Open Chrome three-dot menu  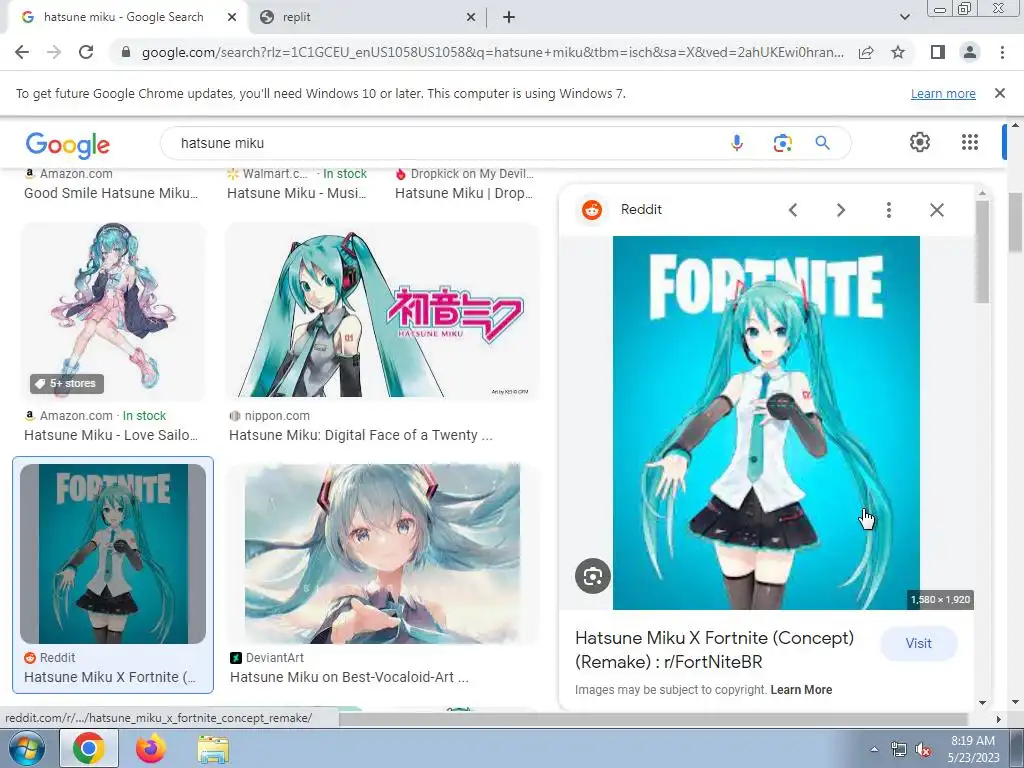pyautogui.click(x=1002, y=52)
